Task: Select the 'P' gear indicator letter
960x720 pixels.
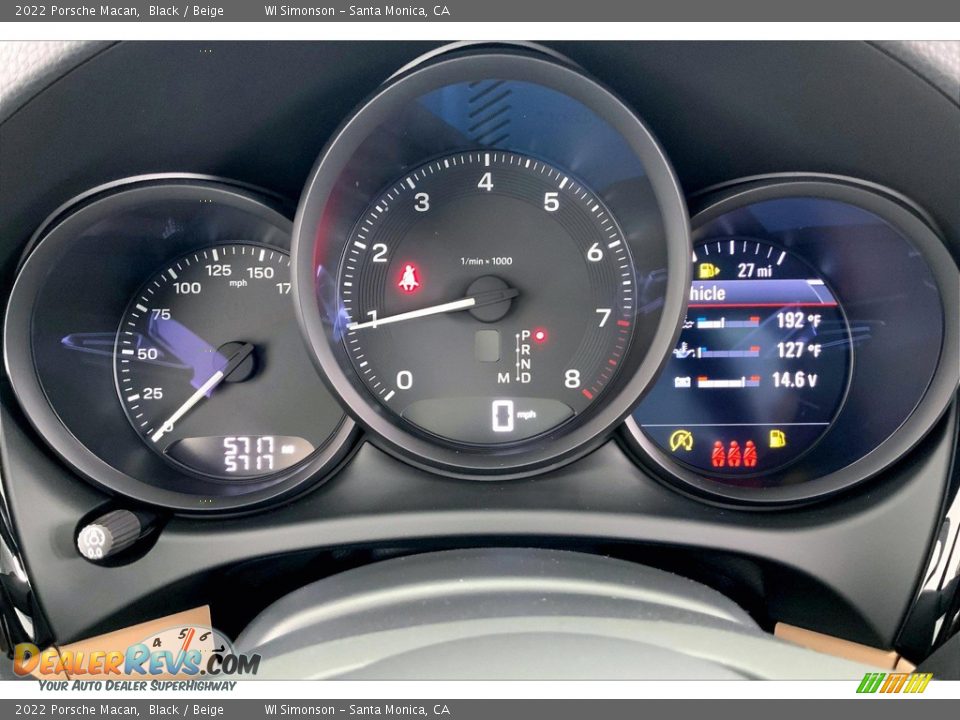Action: 525,336
